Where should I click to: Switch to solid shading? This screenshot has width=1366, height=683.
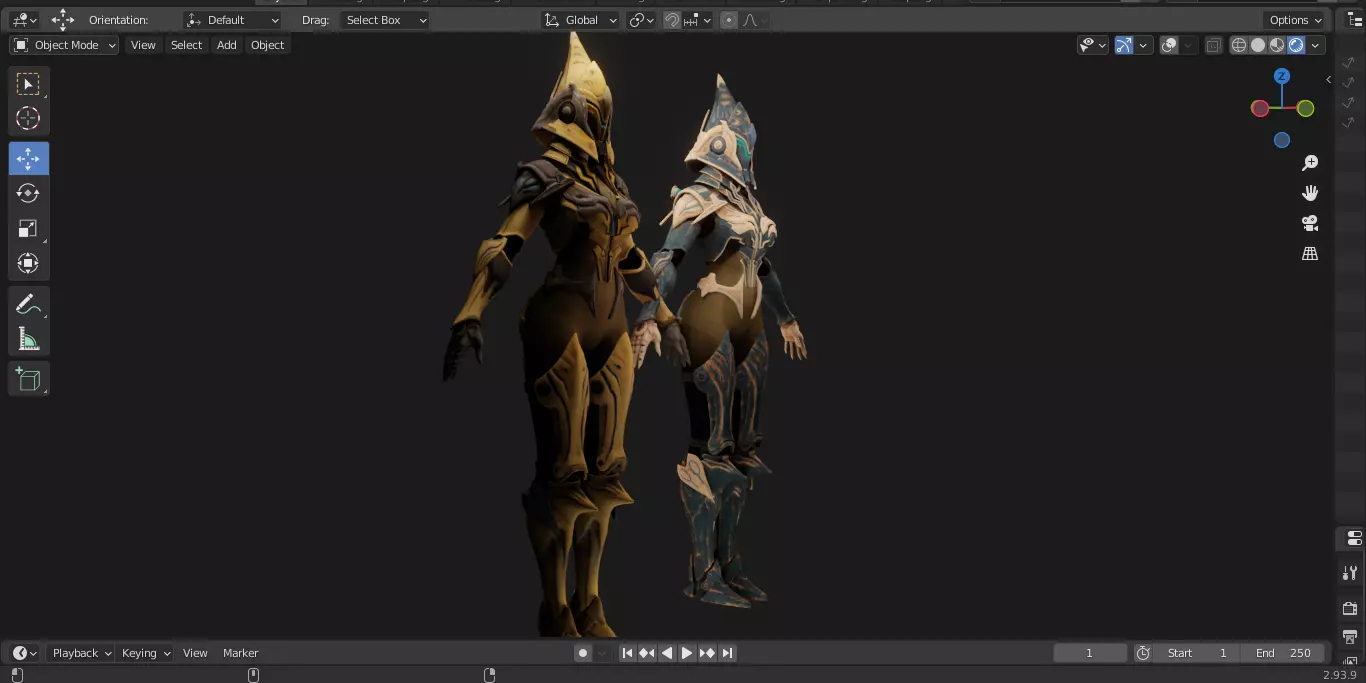(x=1258, y=45)
